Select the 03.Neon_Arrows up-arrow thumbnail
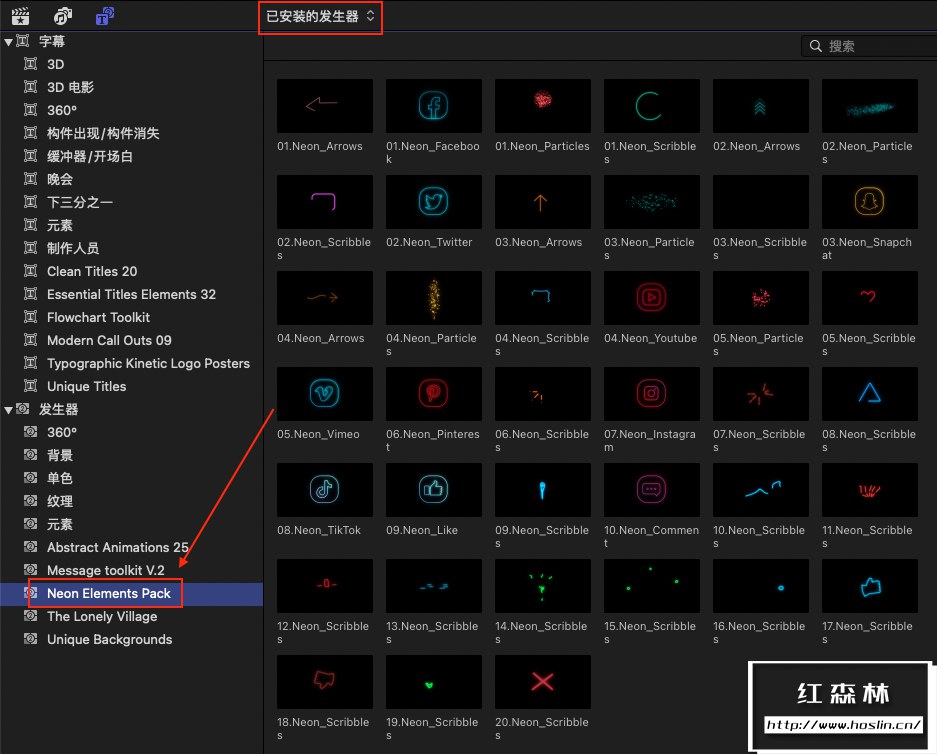The height and width of the screenshot is (754, 937). coord(543,202)
